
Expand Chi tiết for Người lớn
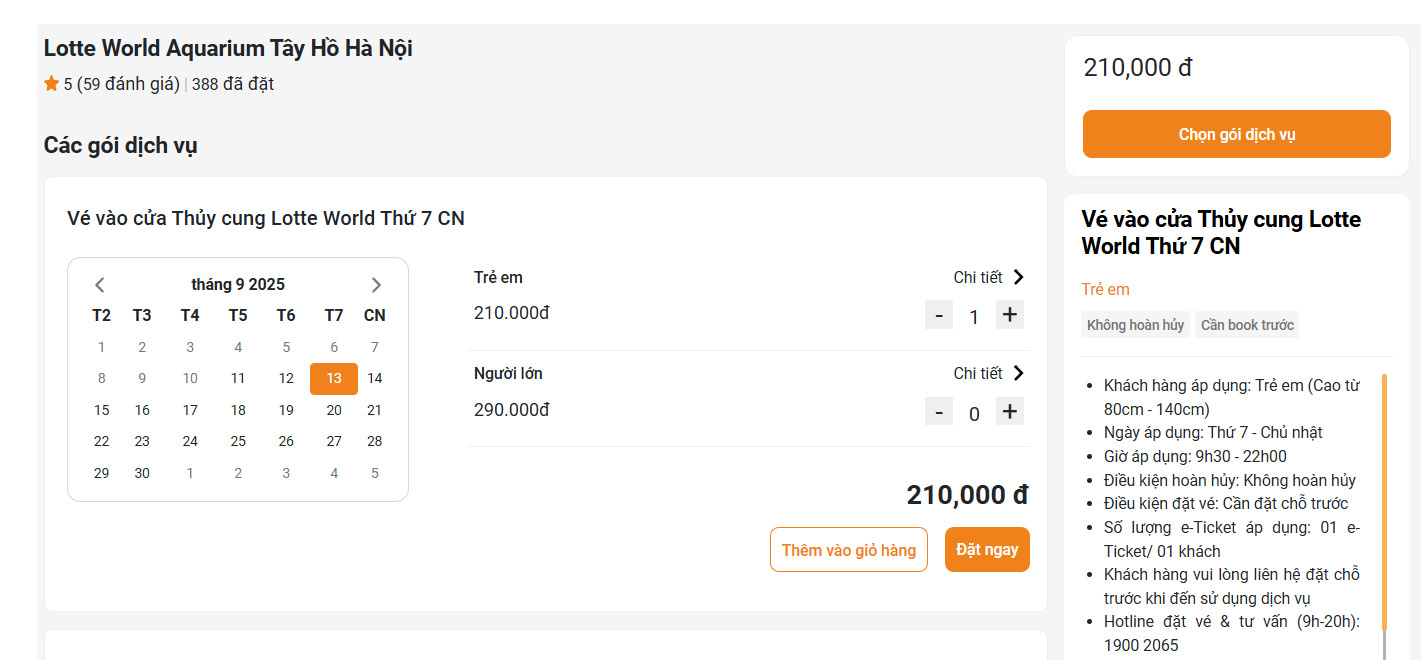pos(989,373)
